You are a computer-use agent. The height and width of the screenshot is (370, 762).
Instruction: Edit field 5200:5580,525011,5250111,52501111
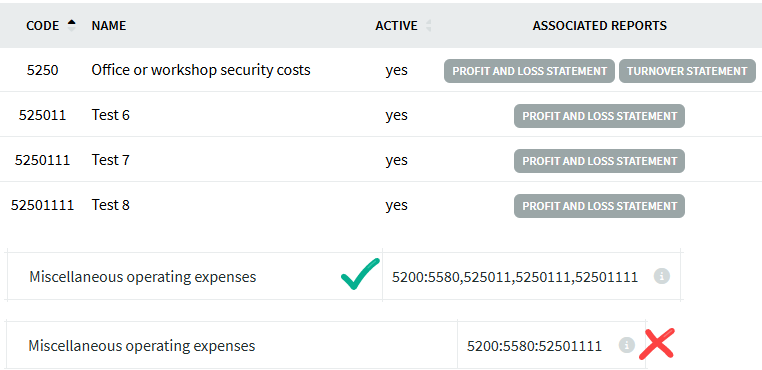click(531, 277)
